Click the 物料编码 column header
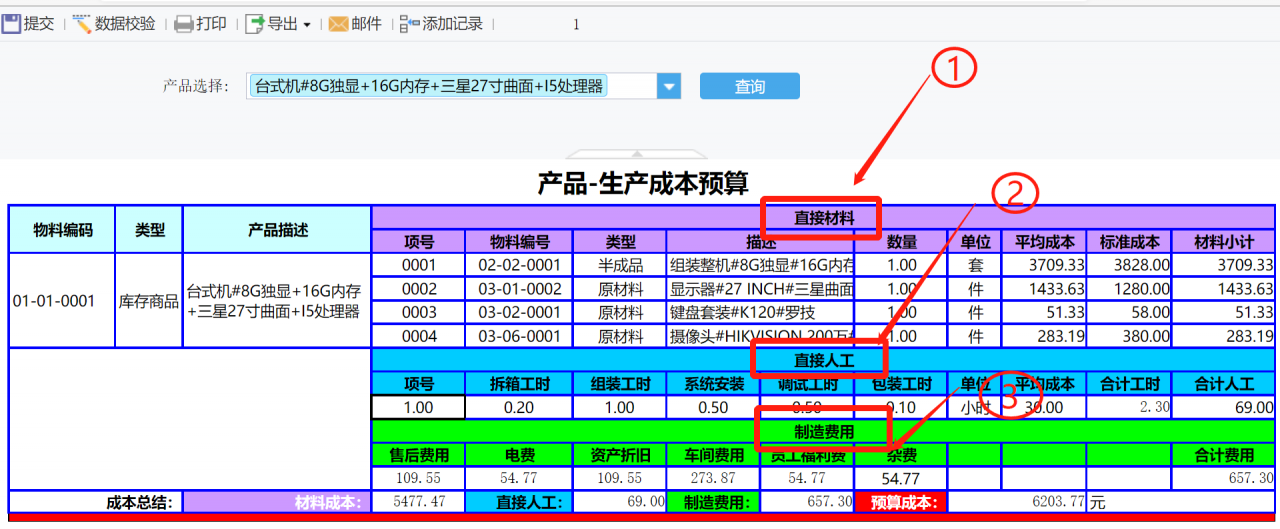The image size is (1280, 529). coord(62,229)
